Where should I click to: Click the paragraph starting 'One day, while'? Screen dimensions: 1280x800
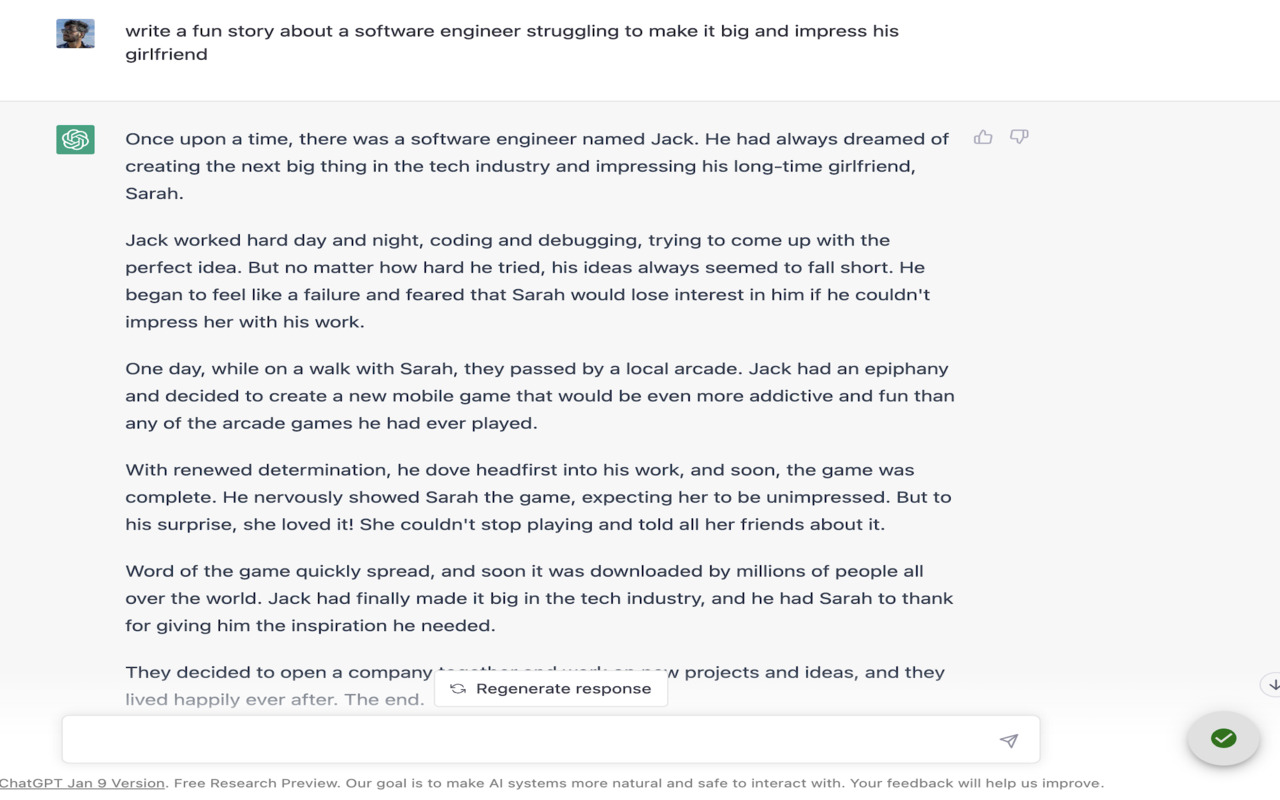pos(539,396)
